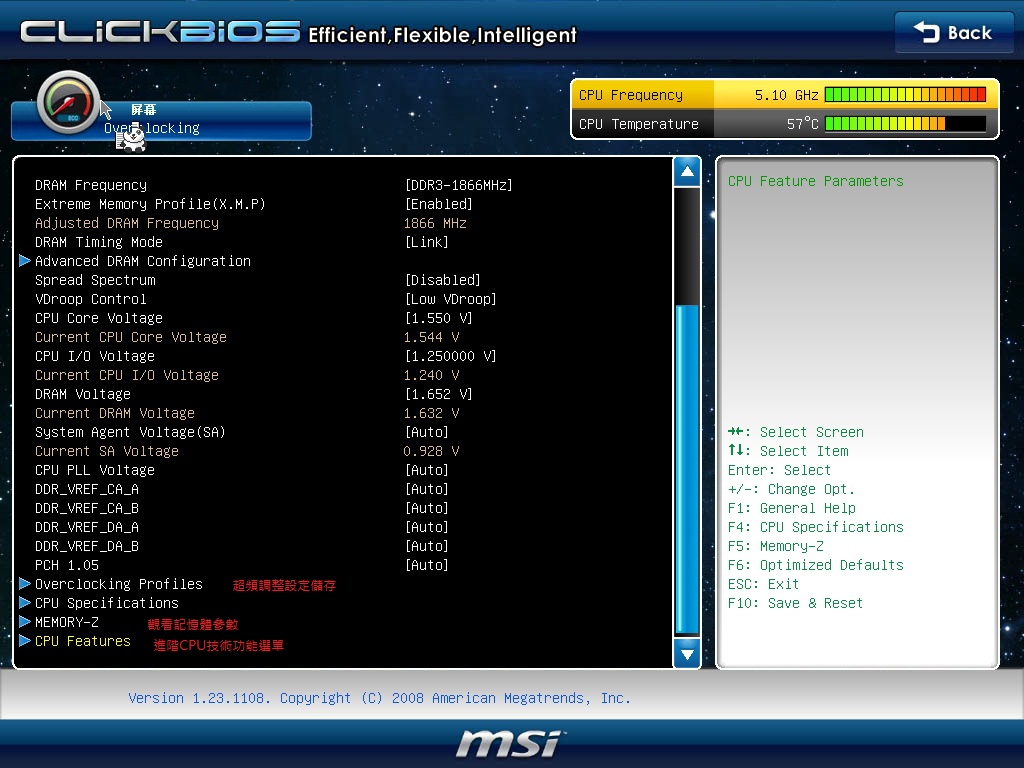Expand MEMORY-Z arrow

point(25,621)
